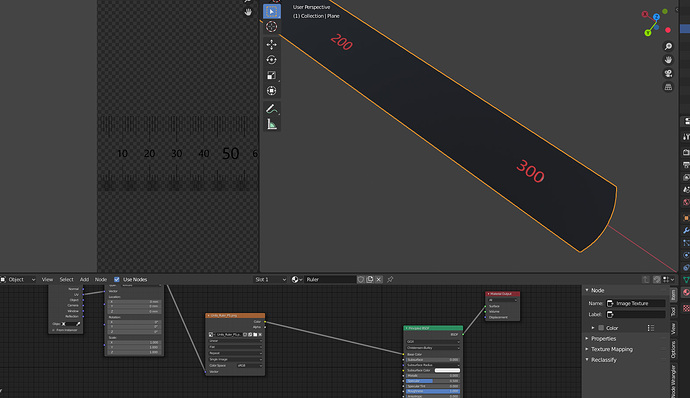690x398 pixels.
Task: Pin the node tree with pin icon
Action: click(390, 280)
